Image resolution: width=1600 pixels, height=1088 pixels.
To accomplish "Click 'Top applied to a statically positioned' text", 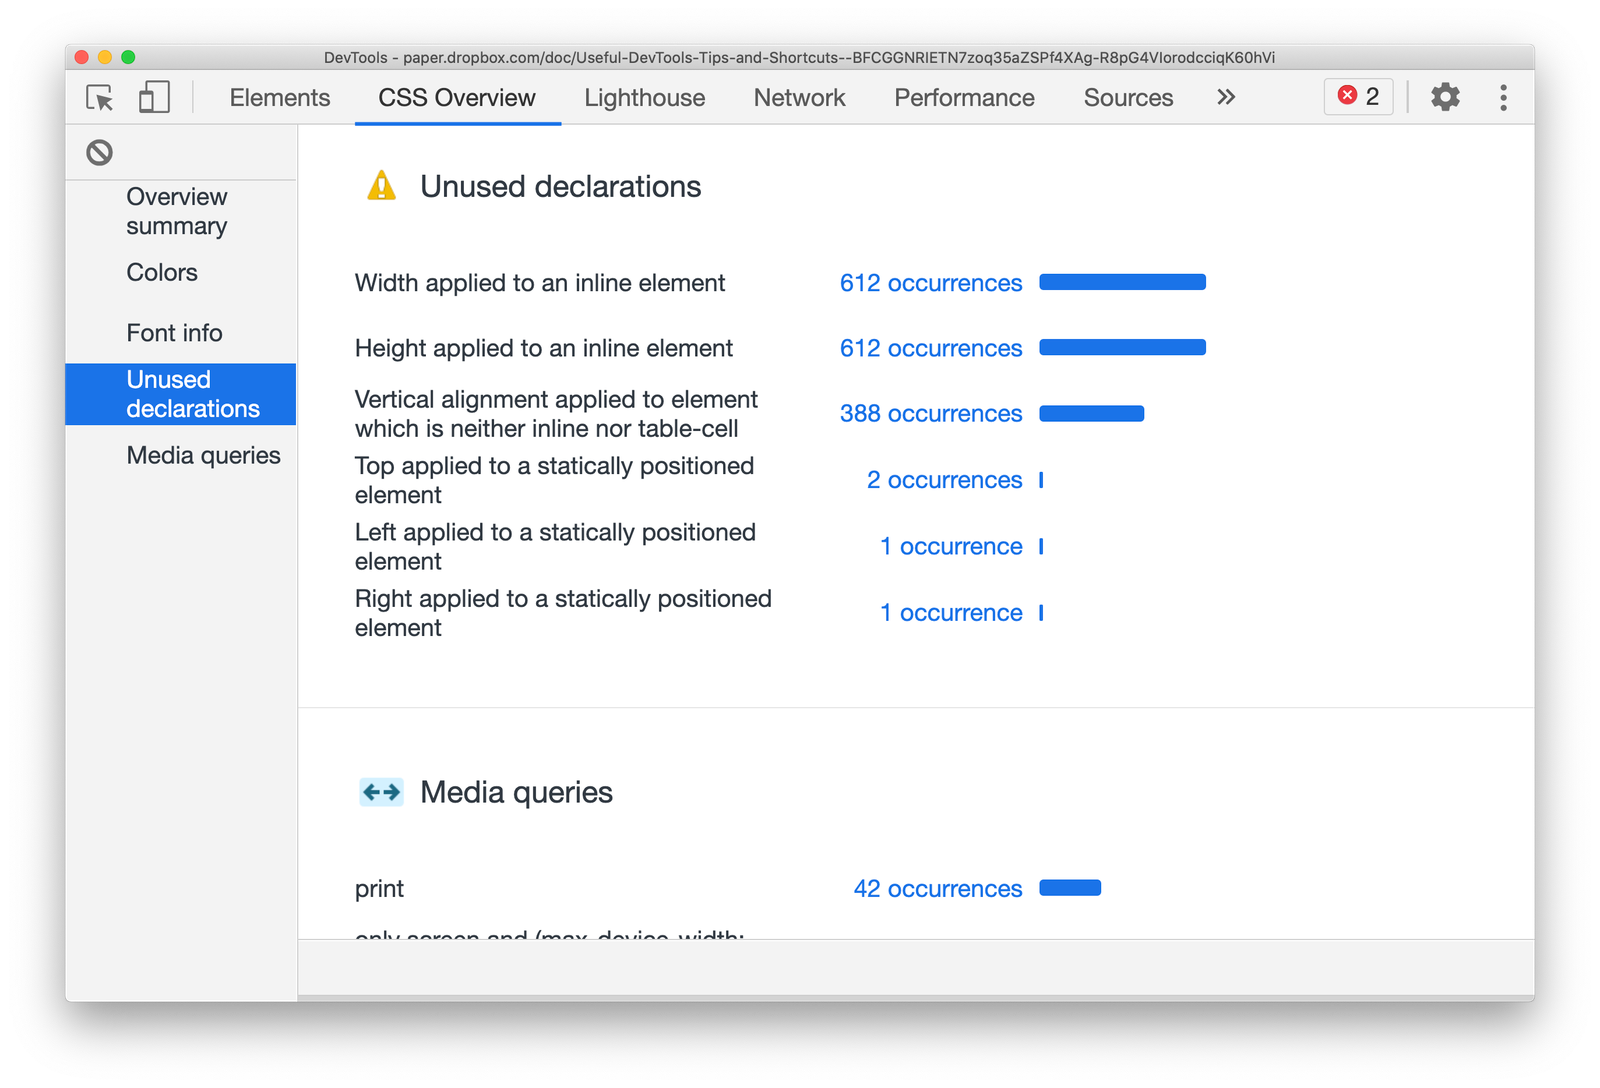I will click(554, 466).
